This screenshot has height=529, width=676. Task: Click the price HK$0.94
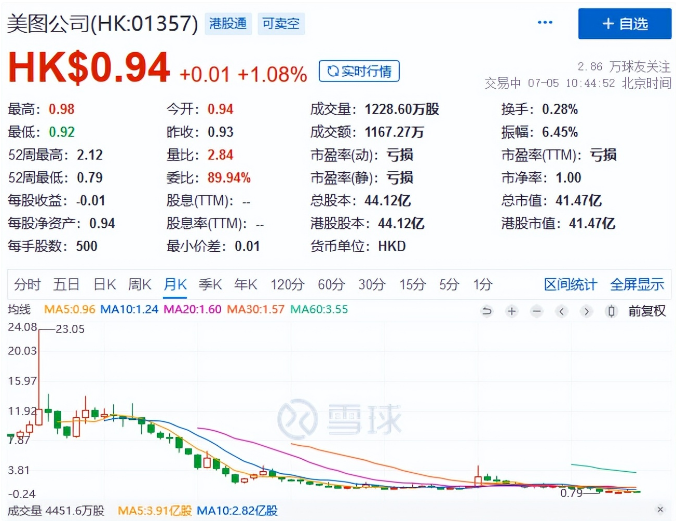pos(89,67)
